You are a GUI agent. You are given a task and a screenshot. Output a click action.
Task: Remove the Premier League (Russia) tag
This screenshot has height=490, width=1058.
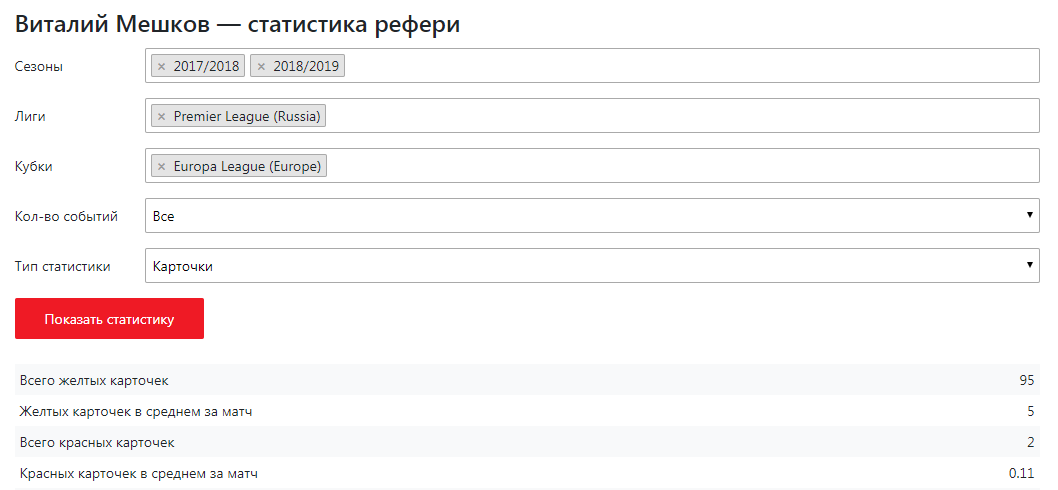tap(161, 117)
